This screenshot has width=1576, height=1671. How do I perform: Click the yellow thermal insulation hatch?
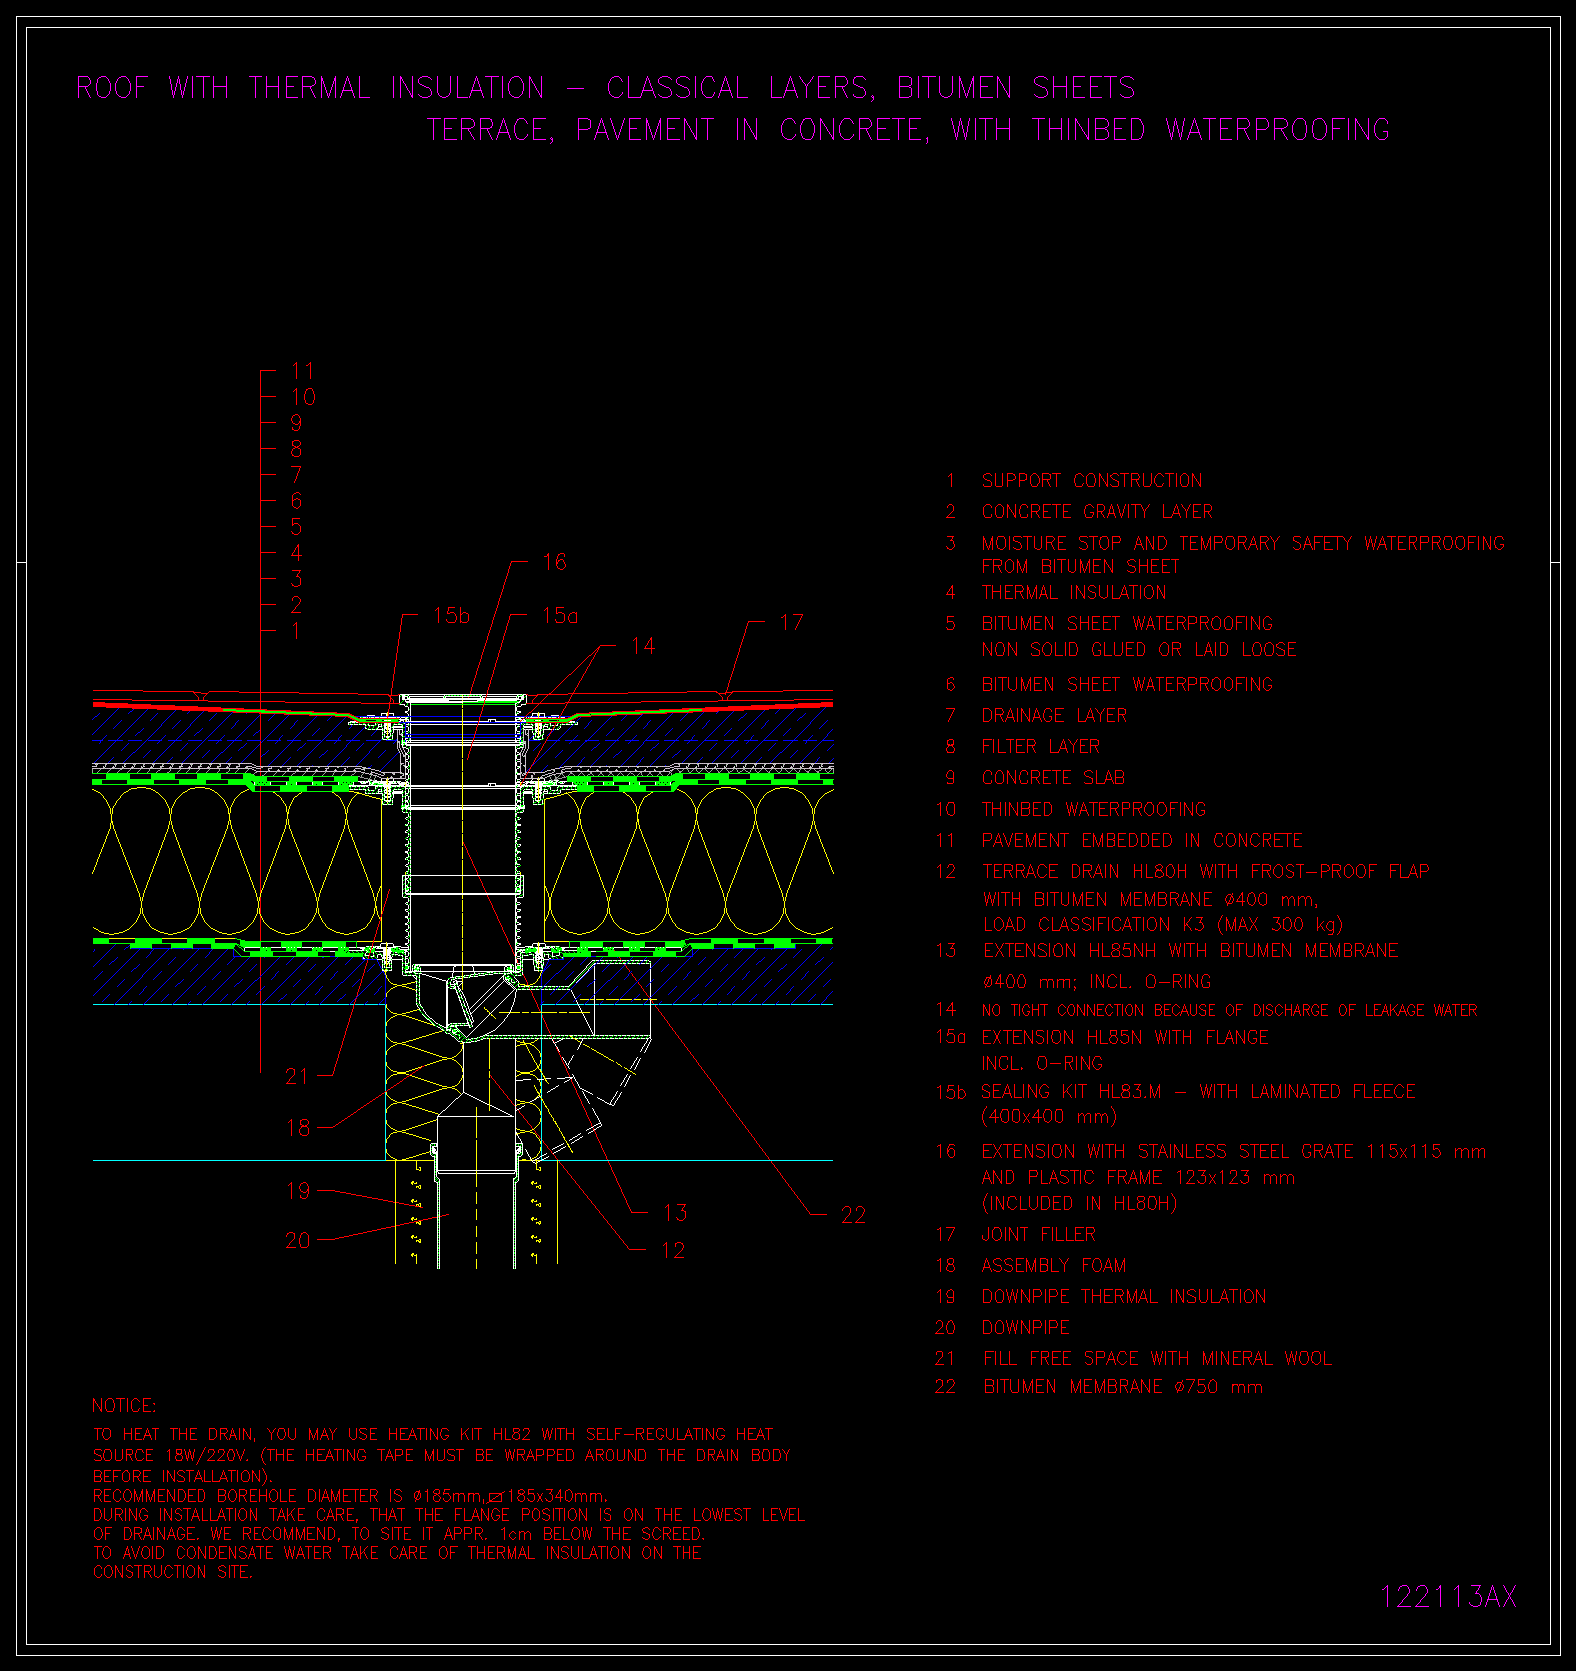click(x=235, y=860)
